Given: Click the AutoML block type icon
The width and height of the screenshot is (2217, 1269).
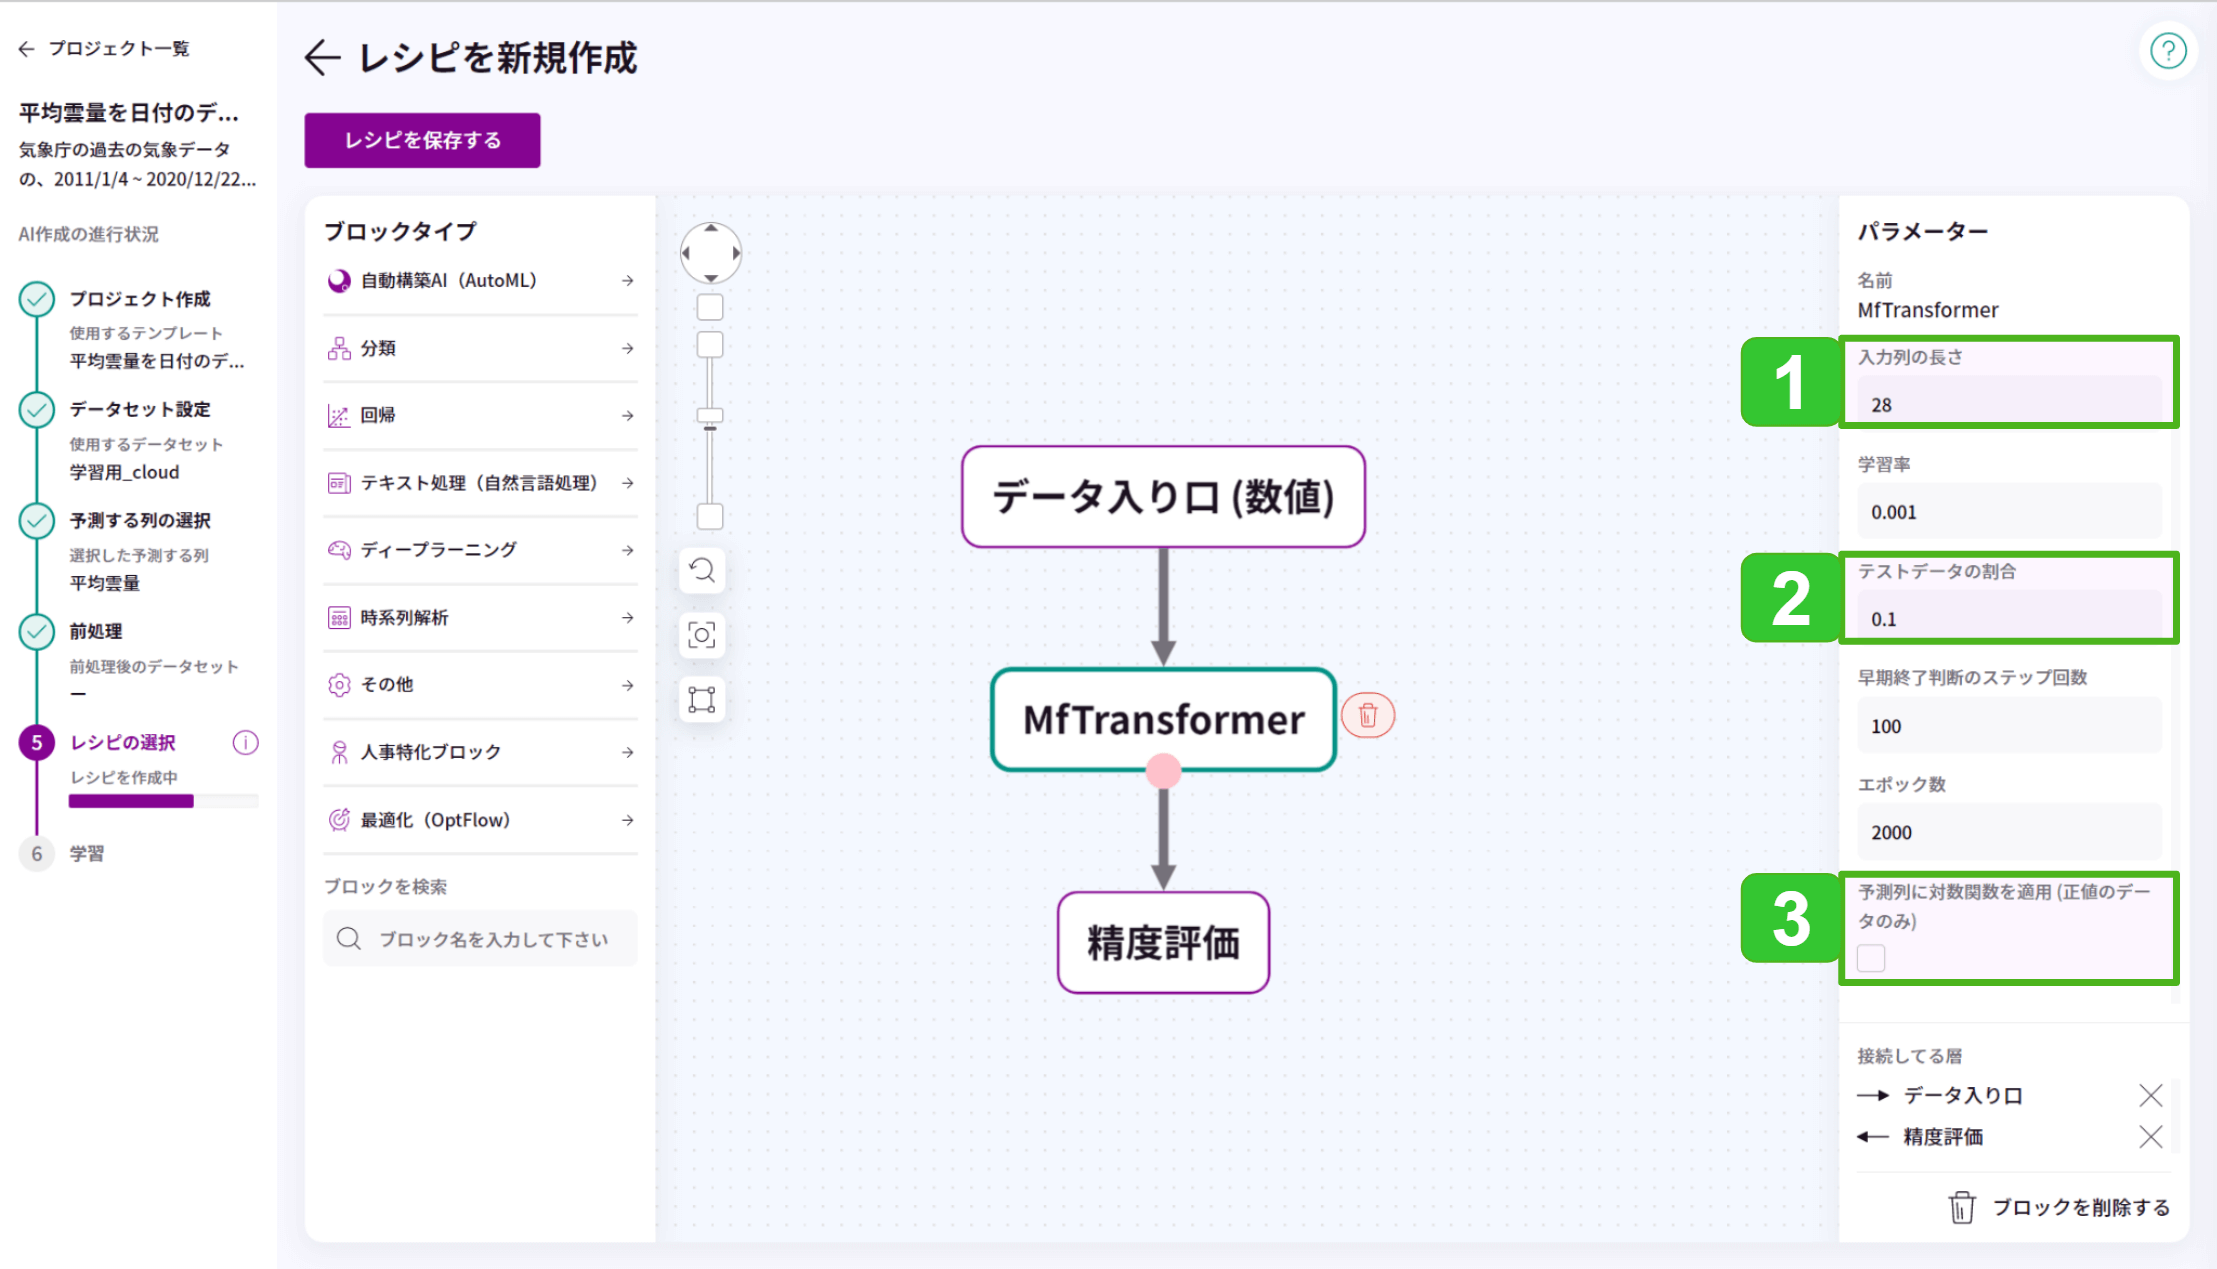Looking at the screenshot, I should tap(339, 281).
